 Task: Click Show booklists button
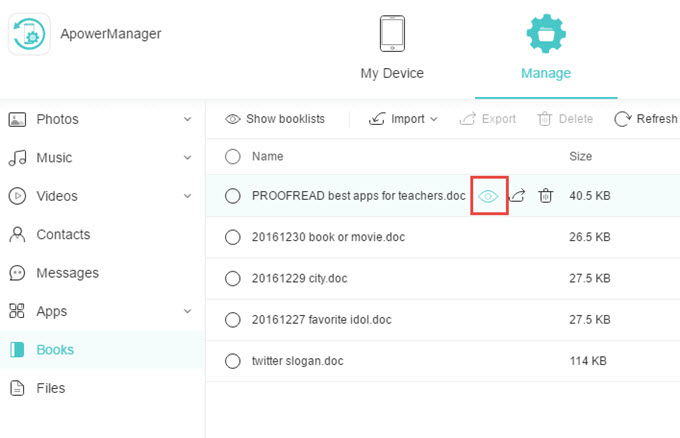click(x=275, y=119)
